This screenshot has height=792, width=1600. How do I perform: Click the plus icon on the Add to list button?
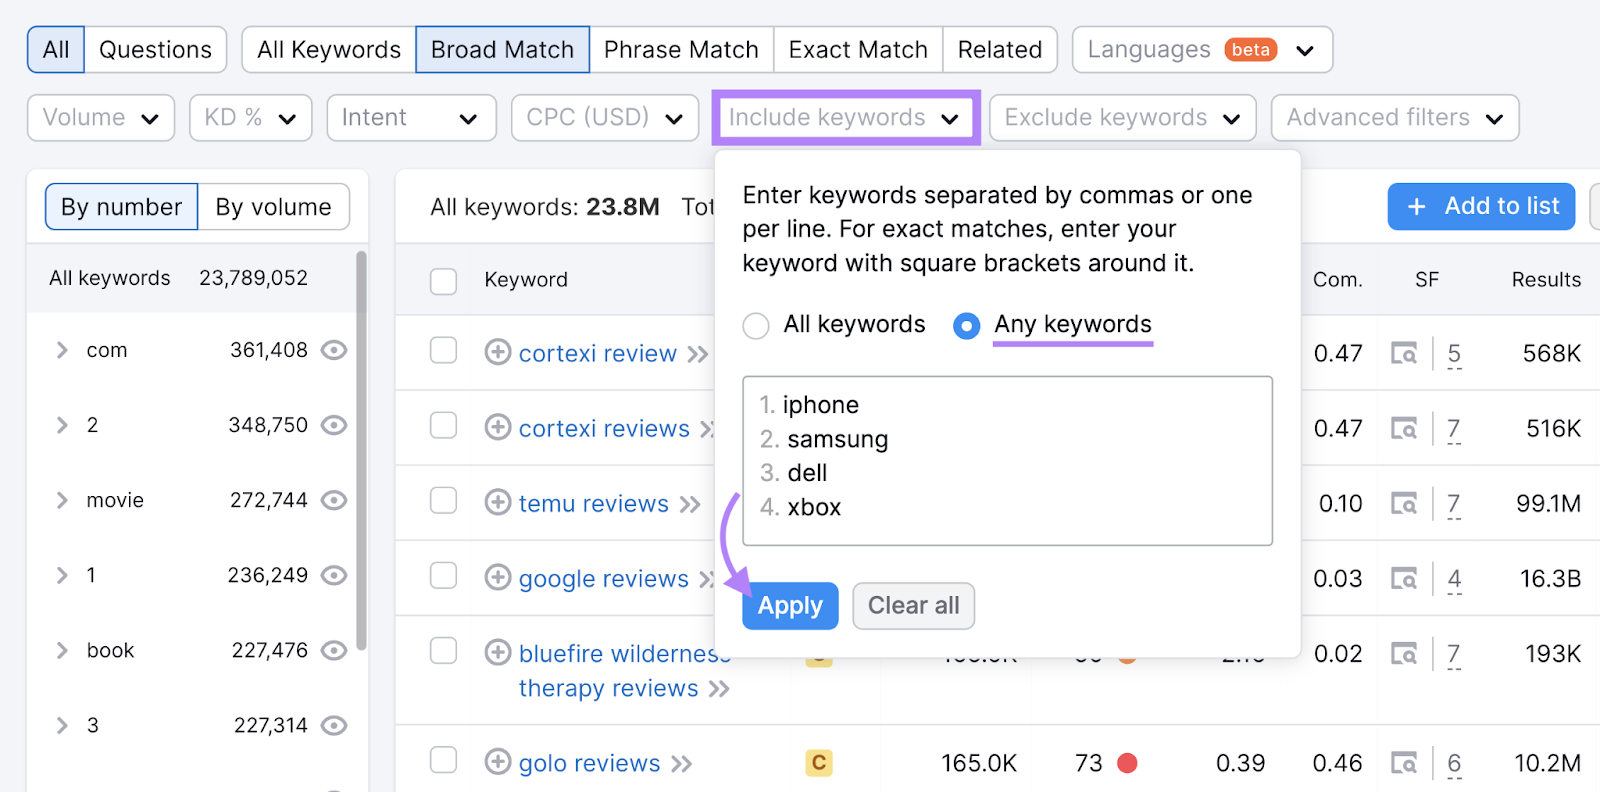(1416, 207)
